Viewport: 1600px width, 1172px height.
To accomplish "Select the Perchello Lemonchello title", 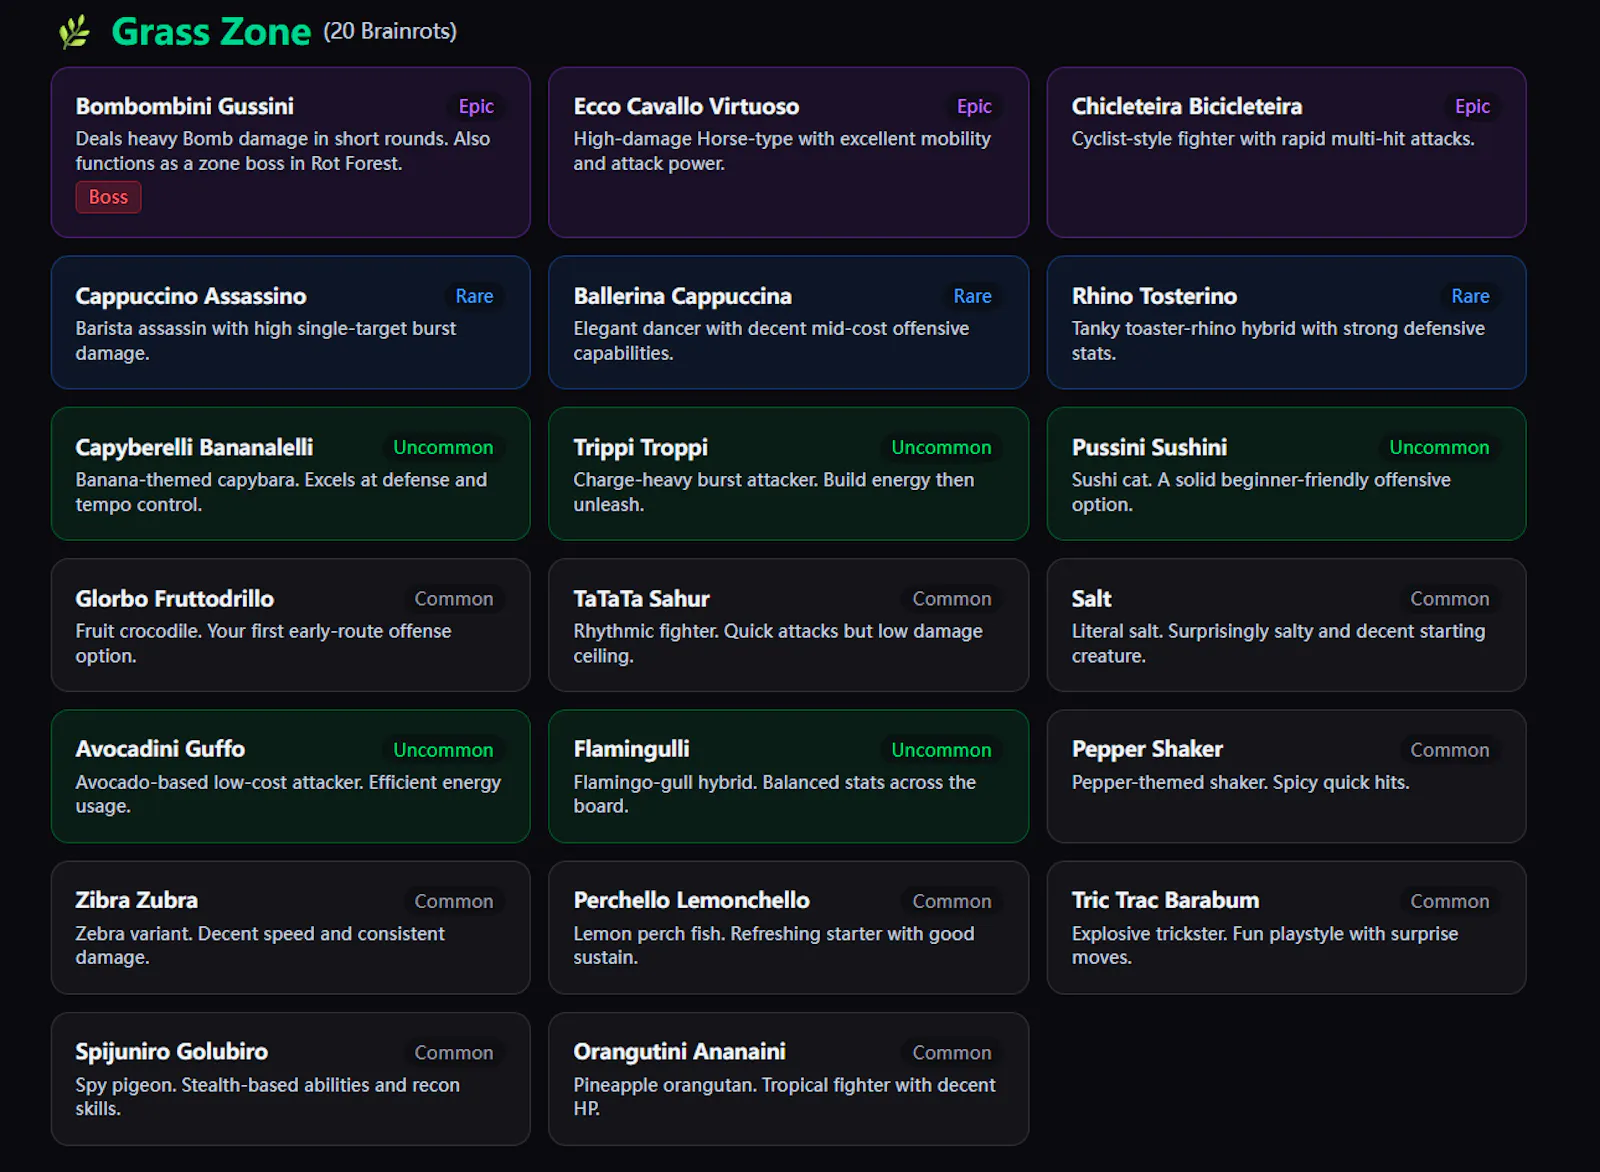I will point(691,900).
